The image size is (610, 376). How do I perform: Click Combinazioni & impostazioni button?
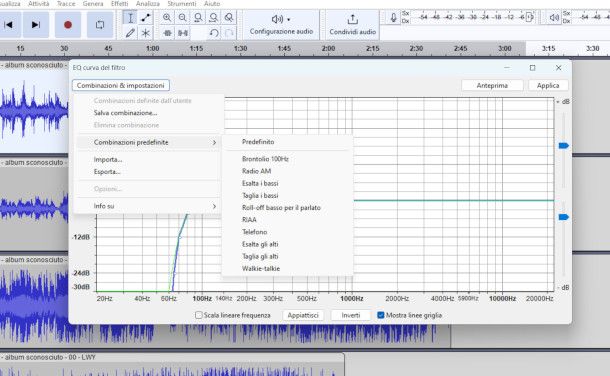121,86
